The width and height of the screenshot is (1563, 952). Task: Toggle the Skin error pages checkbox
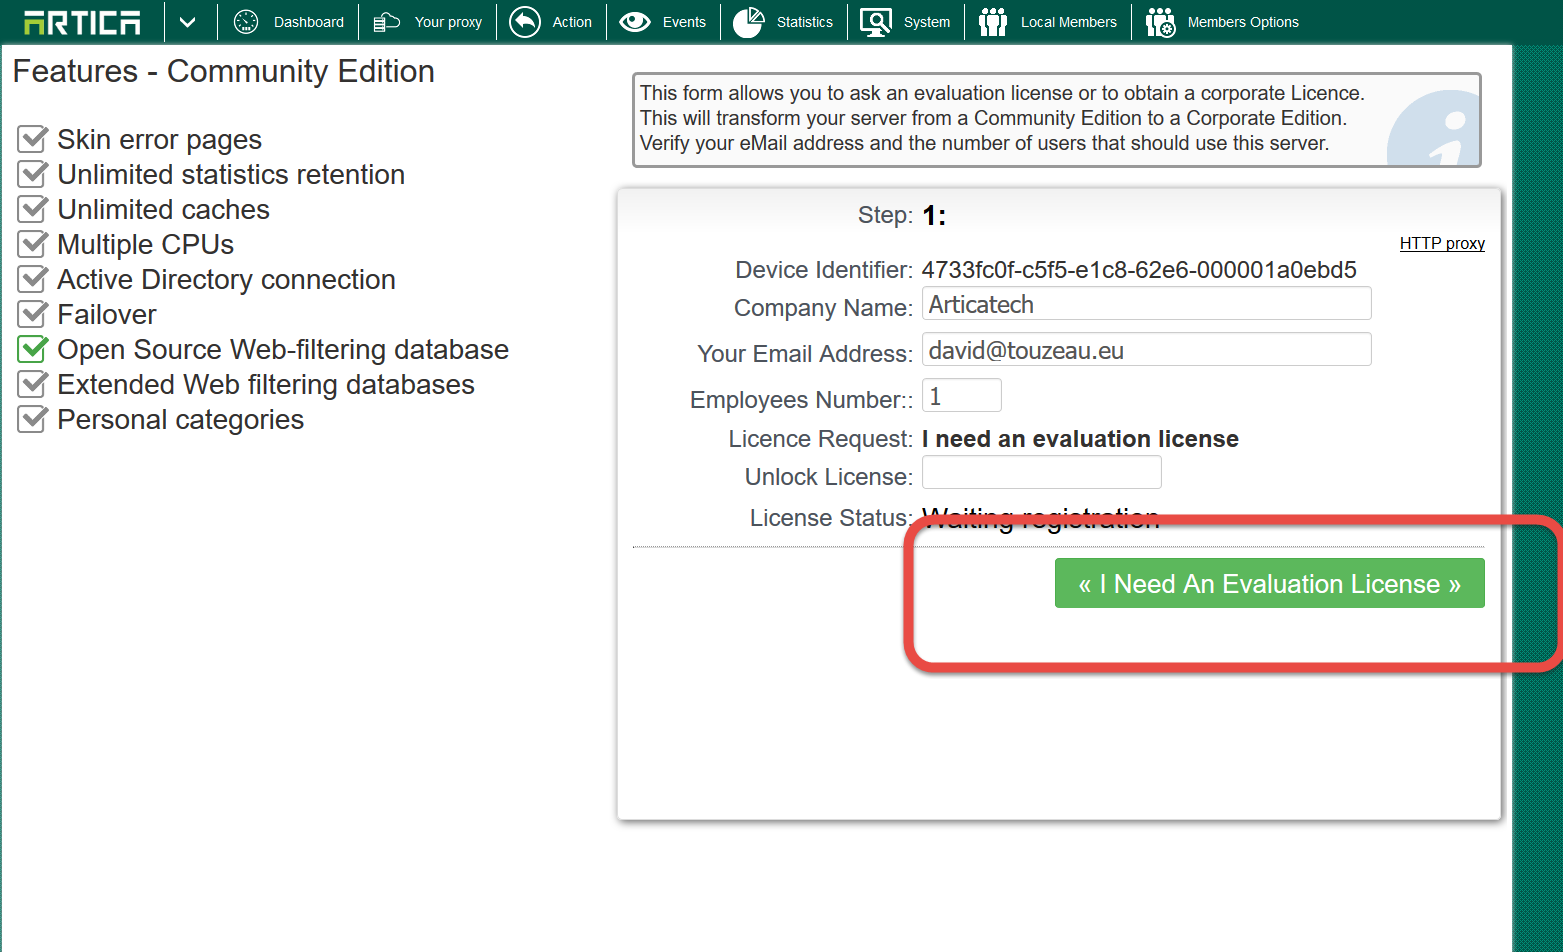pyautogui.click(x=33, y=138)
